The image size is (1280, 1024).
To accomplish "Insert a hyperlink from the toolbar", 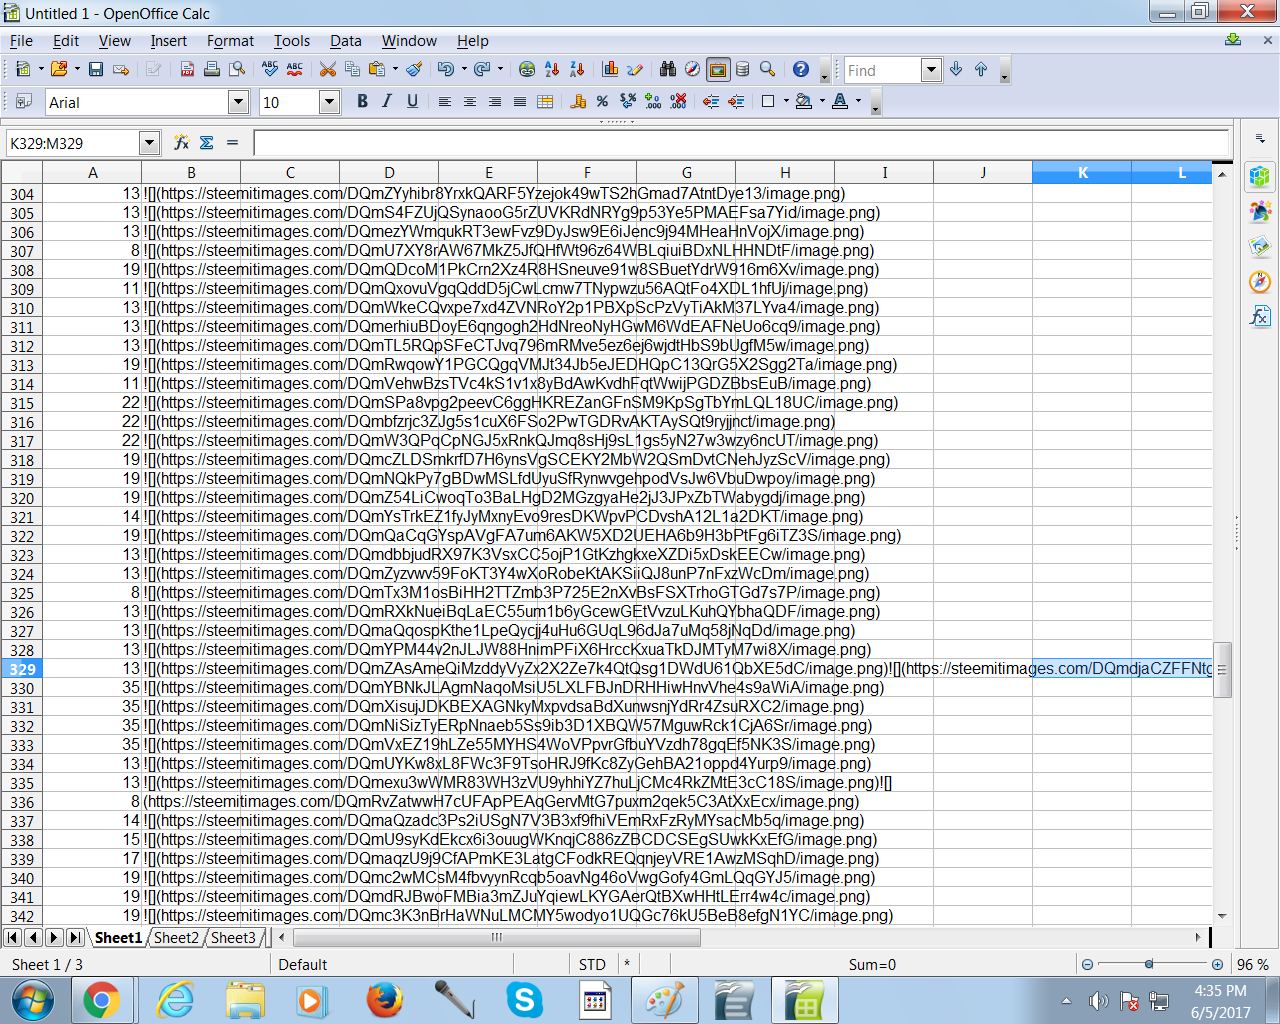I will point(527,69).
